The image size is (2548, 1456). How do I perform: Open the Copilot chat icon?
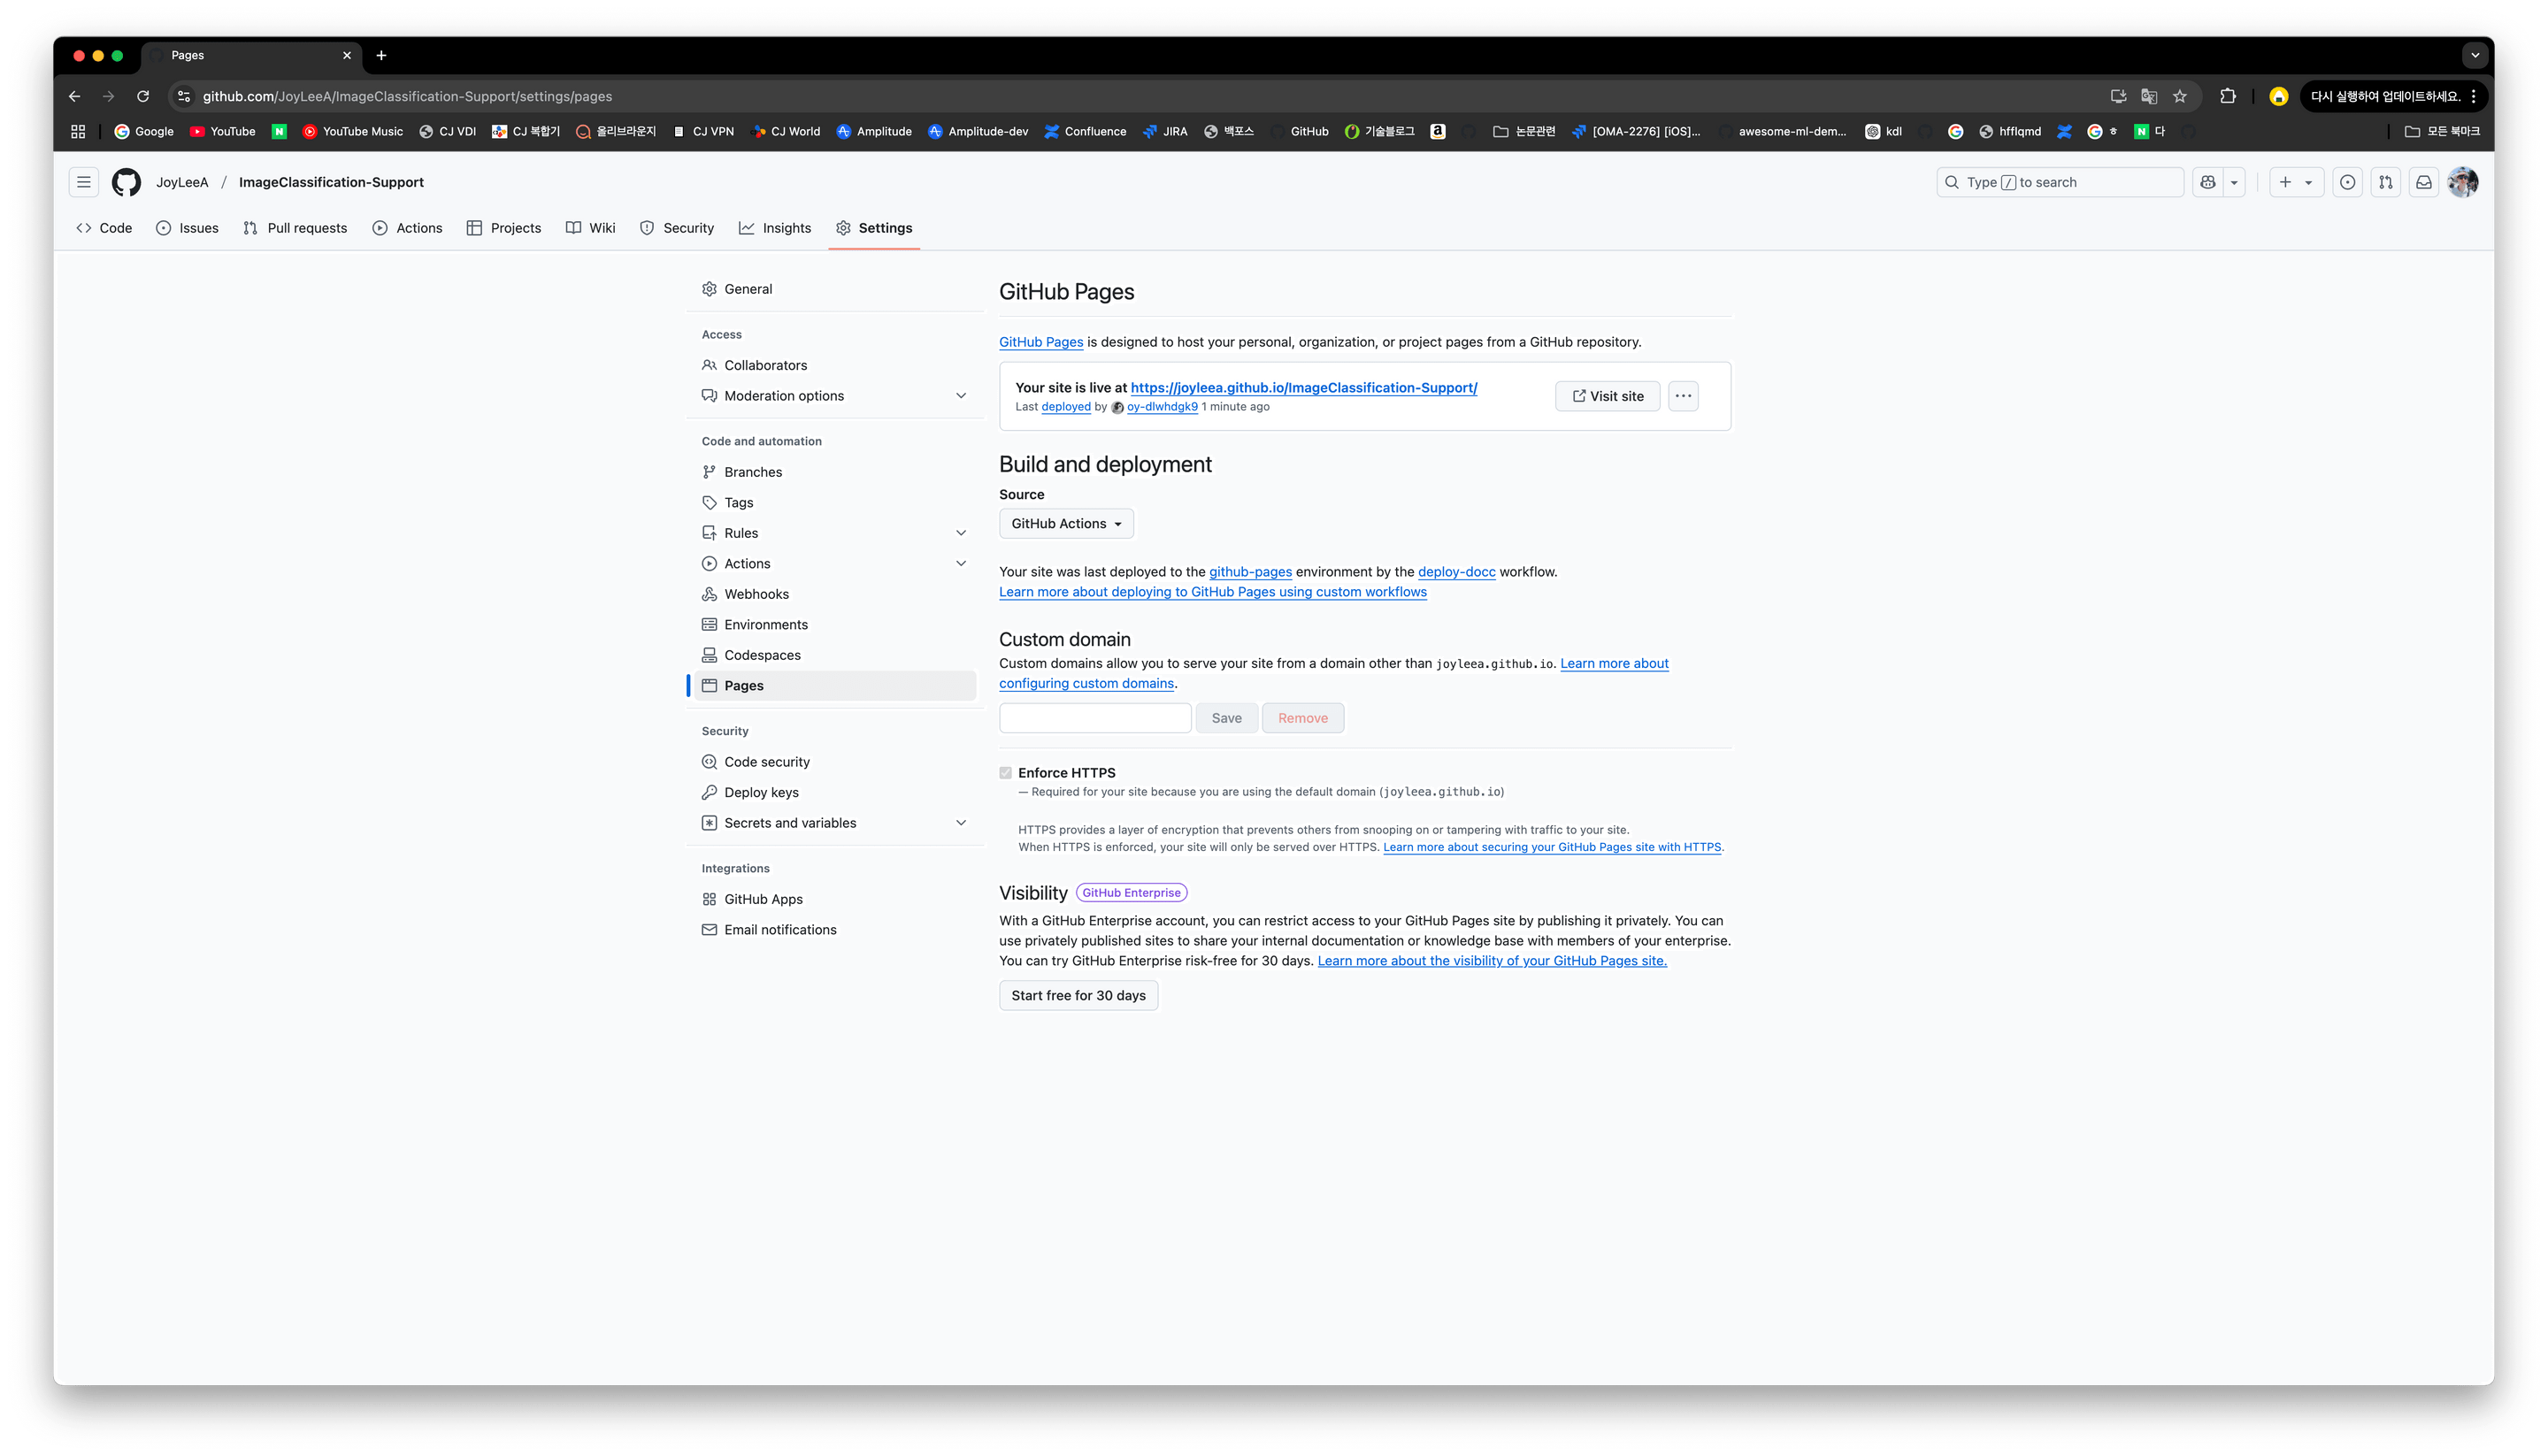point(2208,182)
